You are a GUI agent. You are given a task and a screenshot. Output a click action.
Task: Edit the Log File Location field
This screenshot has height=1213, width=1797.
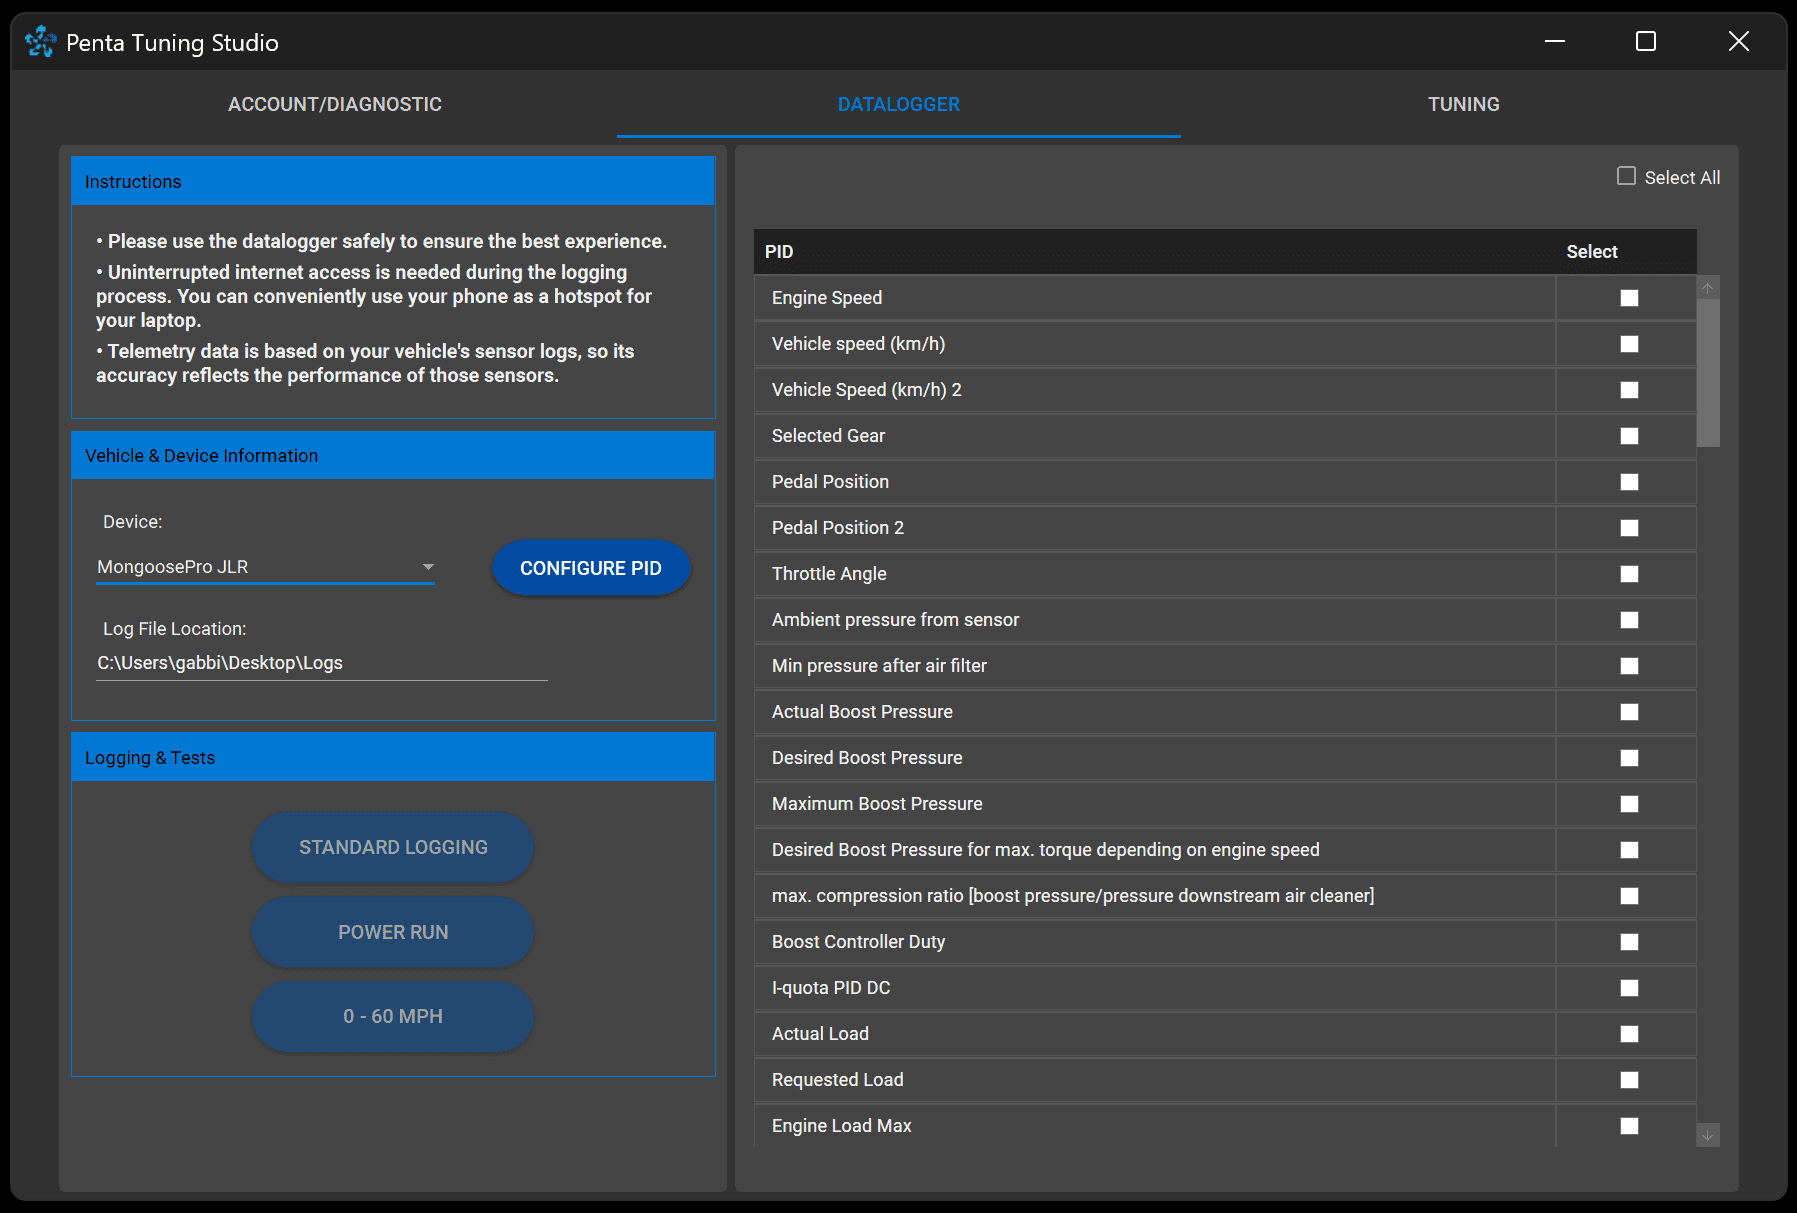[x=322, y=663]
